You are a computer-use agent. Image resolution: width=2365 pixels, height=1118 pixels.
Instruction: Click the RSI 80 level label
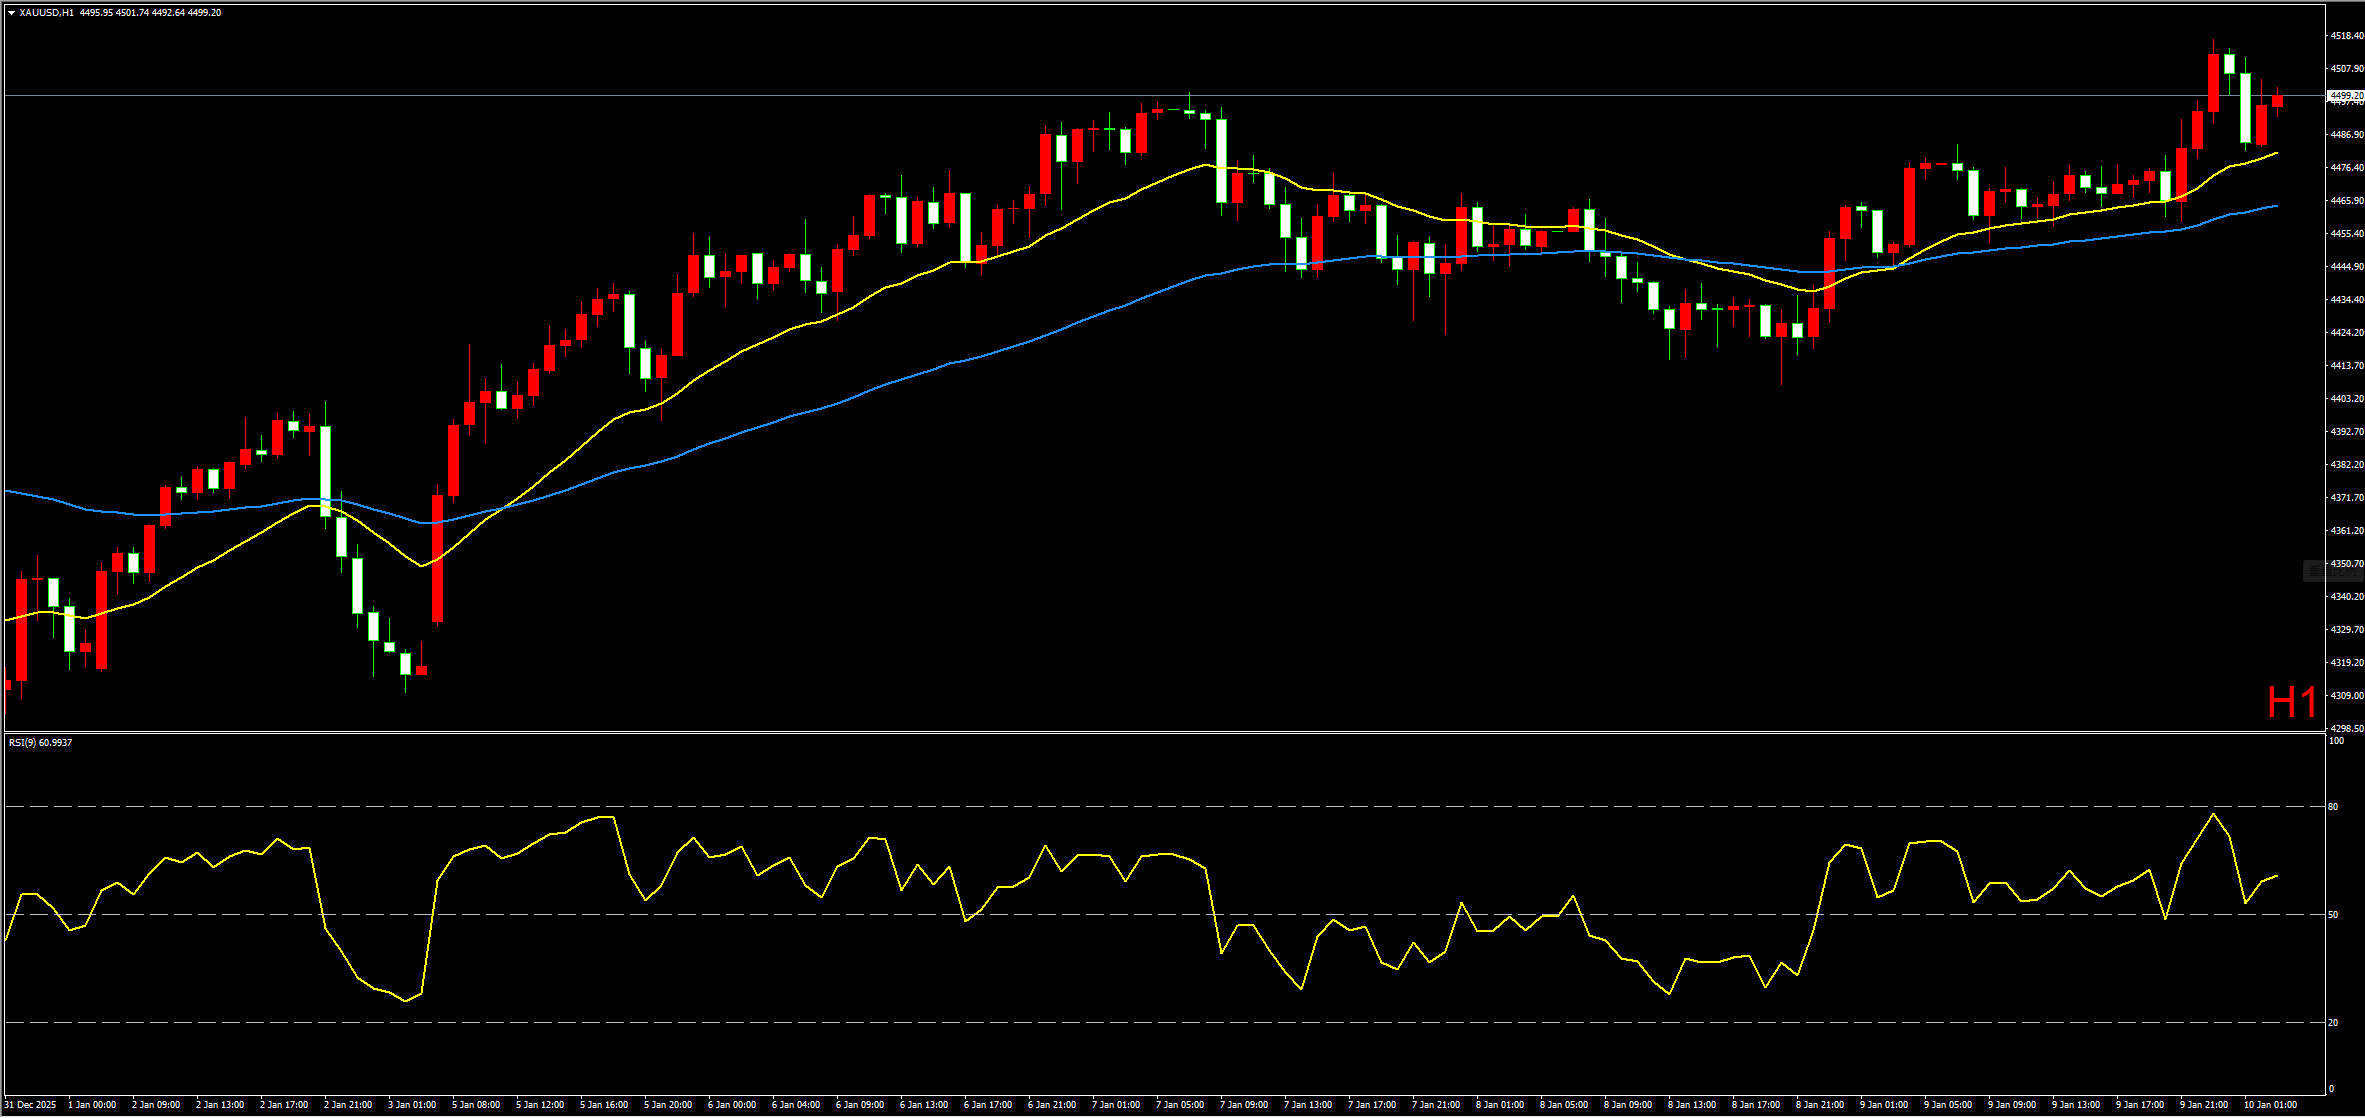(x=2333, y=807)
